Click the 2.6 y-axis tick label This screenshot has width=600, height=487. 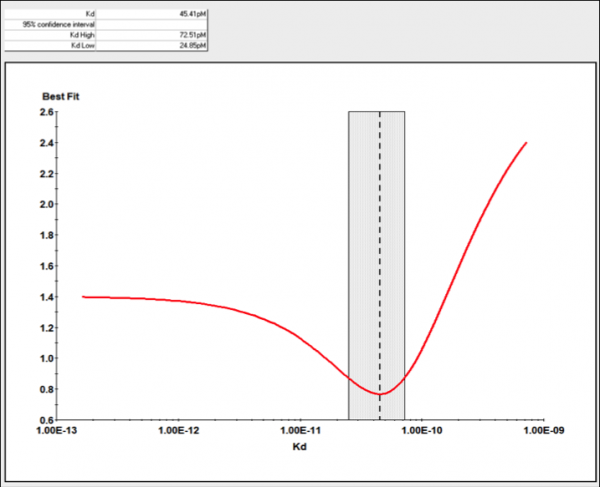48,112
